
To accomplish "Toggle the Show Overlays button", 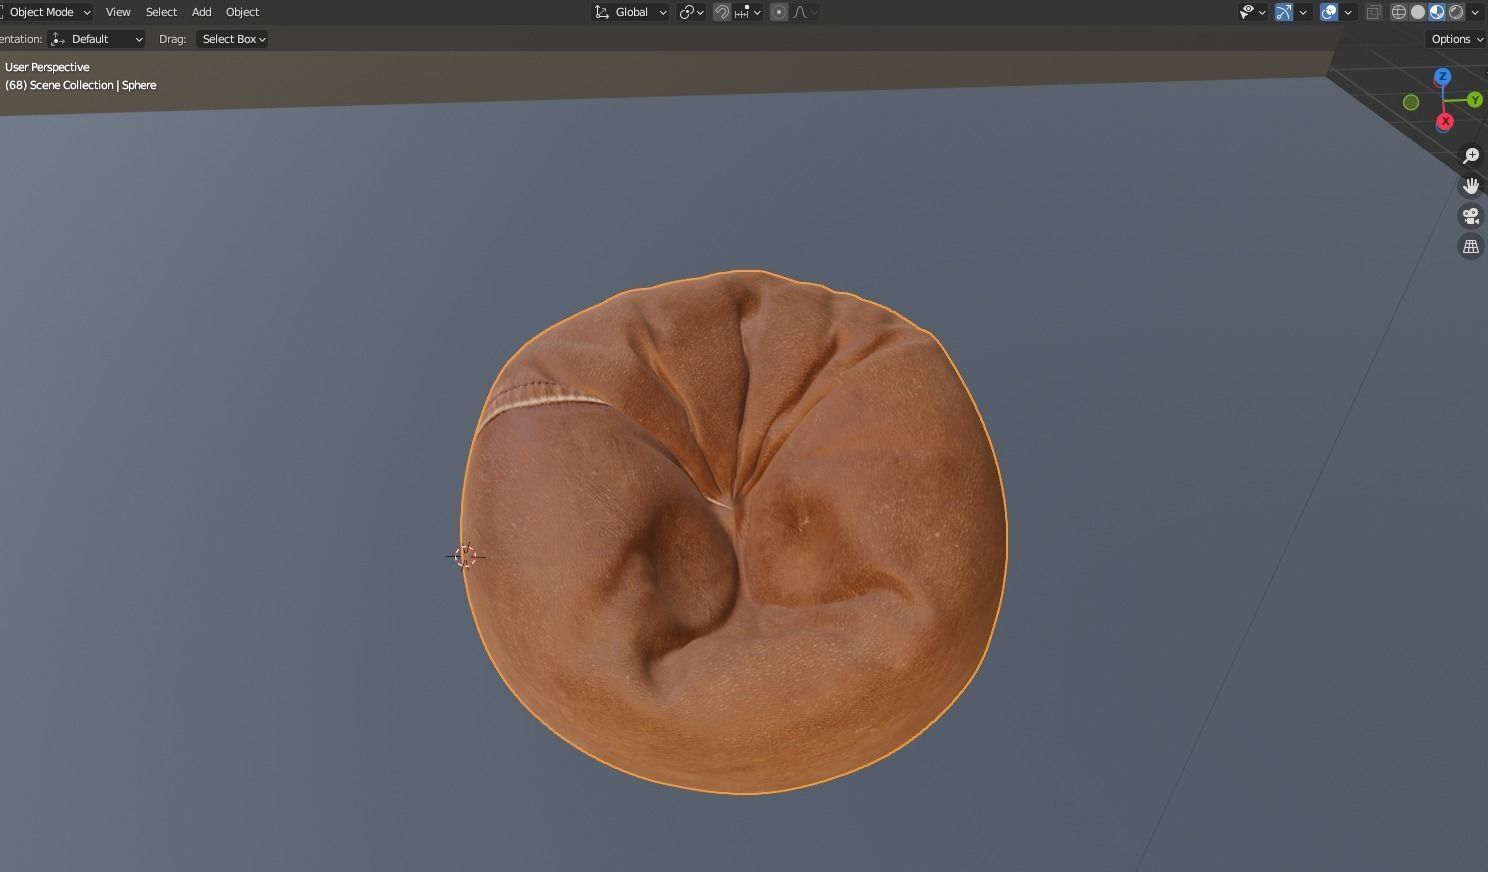I will tap(1329, 12).
